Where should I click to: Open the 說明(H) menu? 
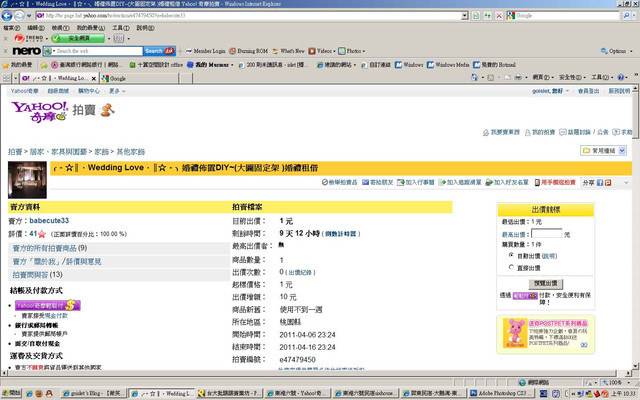[145, 28]
